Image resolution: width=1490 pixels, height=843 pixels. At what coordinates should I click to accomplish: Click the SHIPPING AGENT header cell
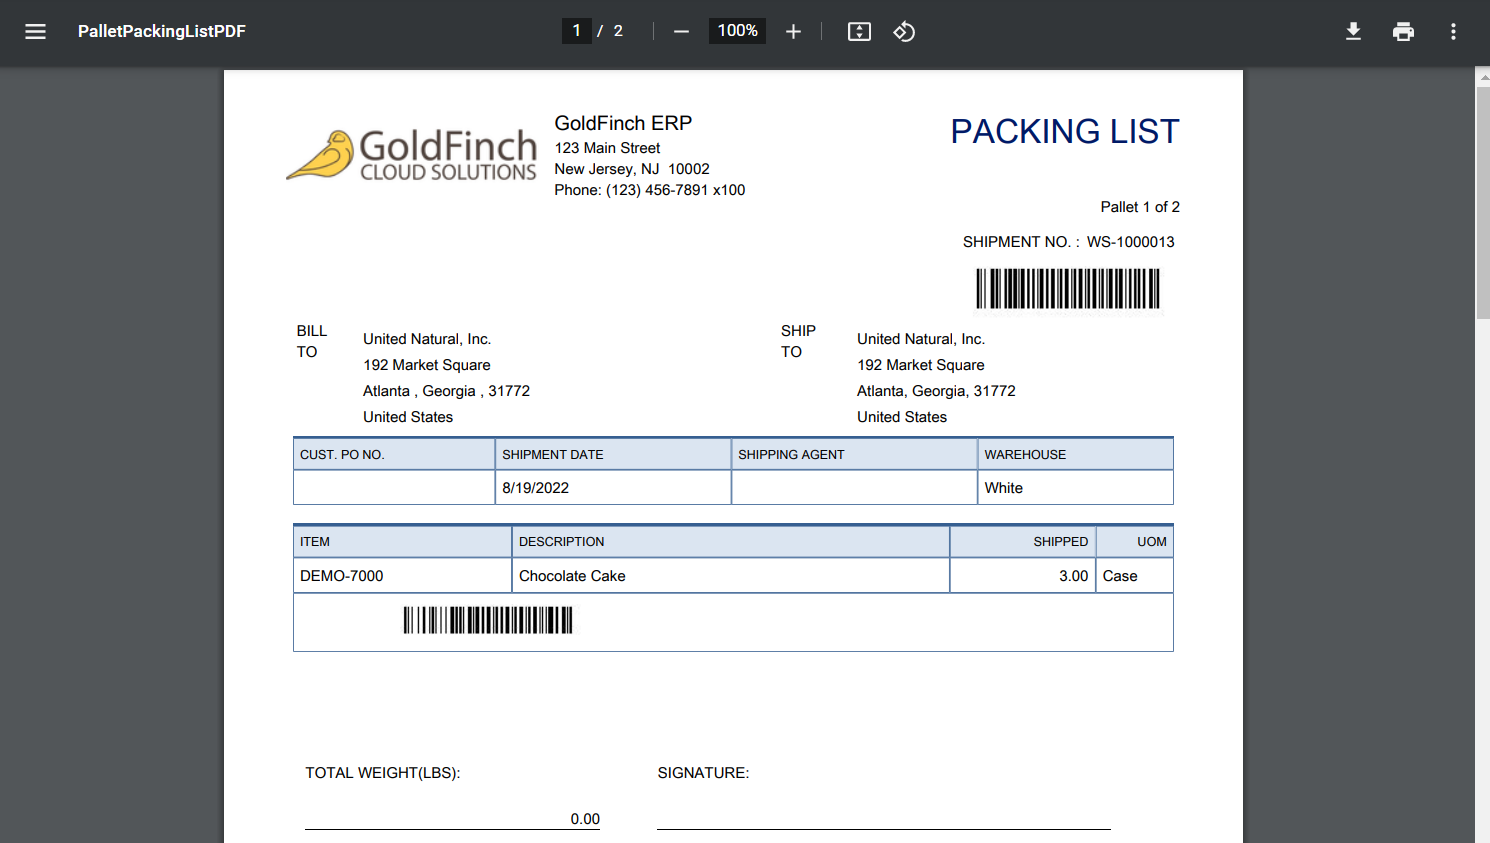[854, 454]
